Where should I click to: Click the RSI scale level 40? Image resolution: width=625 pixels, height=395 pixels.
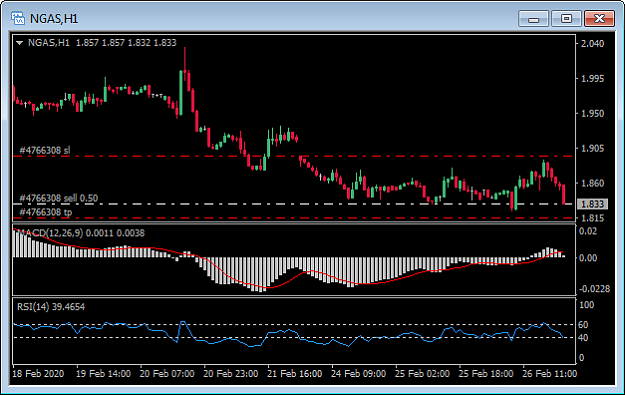pyautogui.click(x=583, y=338)
